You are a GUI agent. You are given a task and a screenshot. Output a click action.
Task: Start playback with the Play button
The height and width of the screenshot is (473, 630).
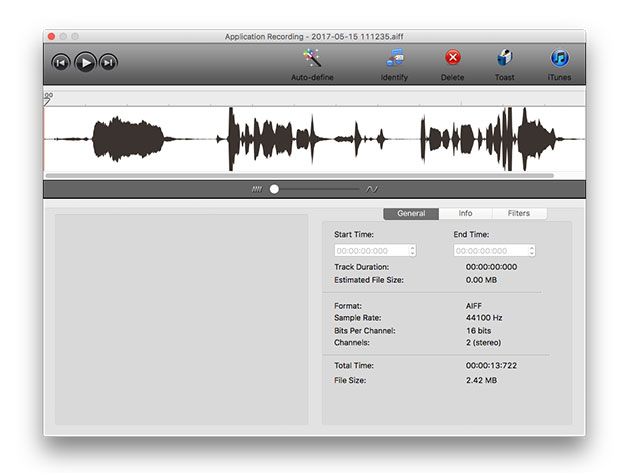[85, 63]
